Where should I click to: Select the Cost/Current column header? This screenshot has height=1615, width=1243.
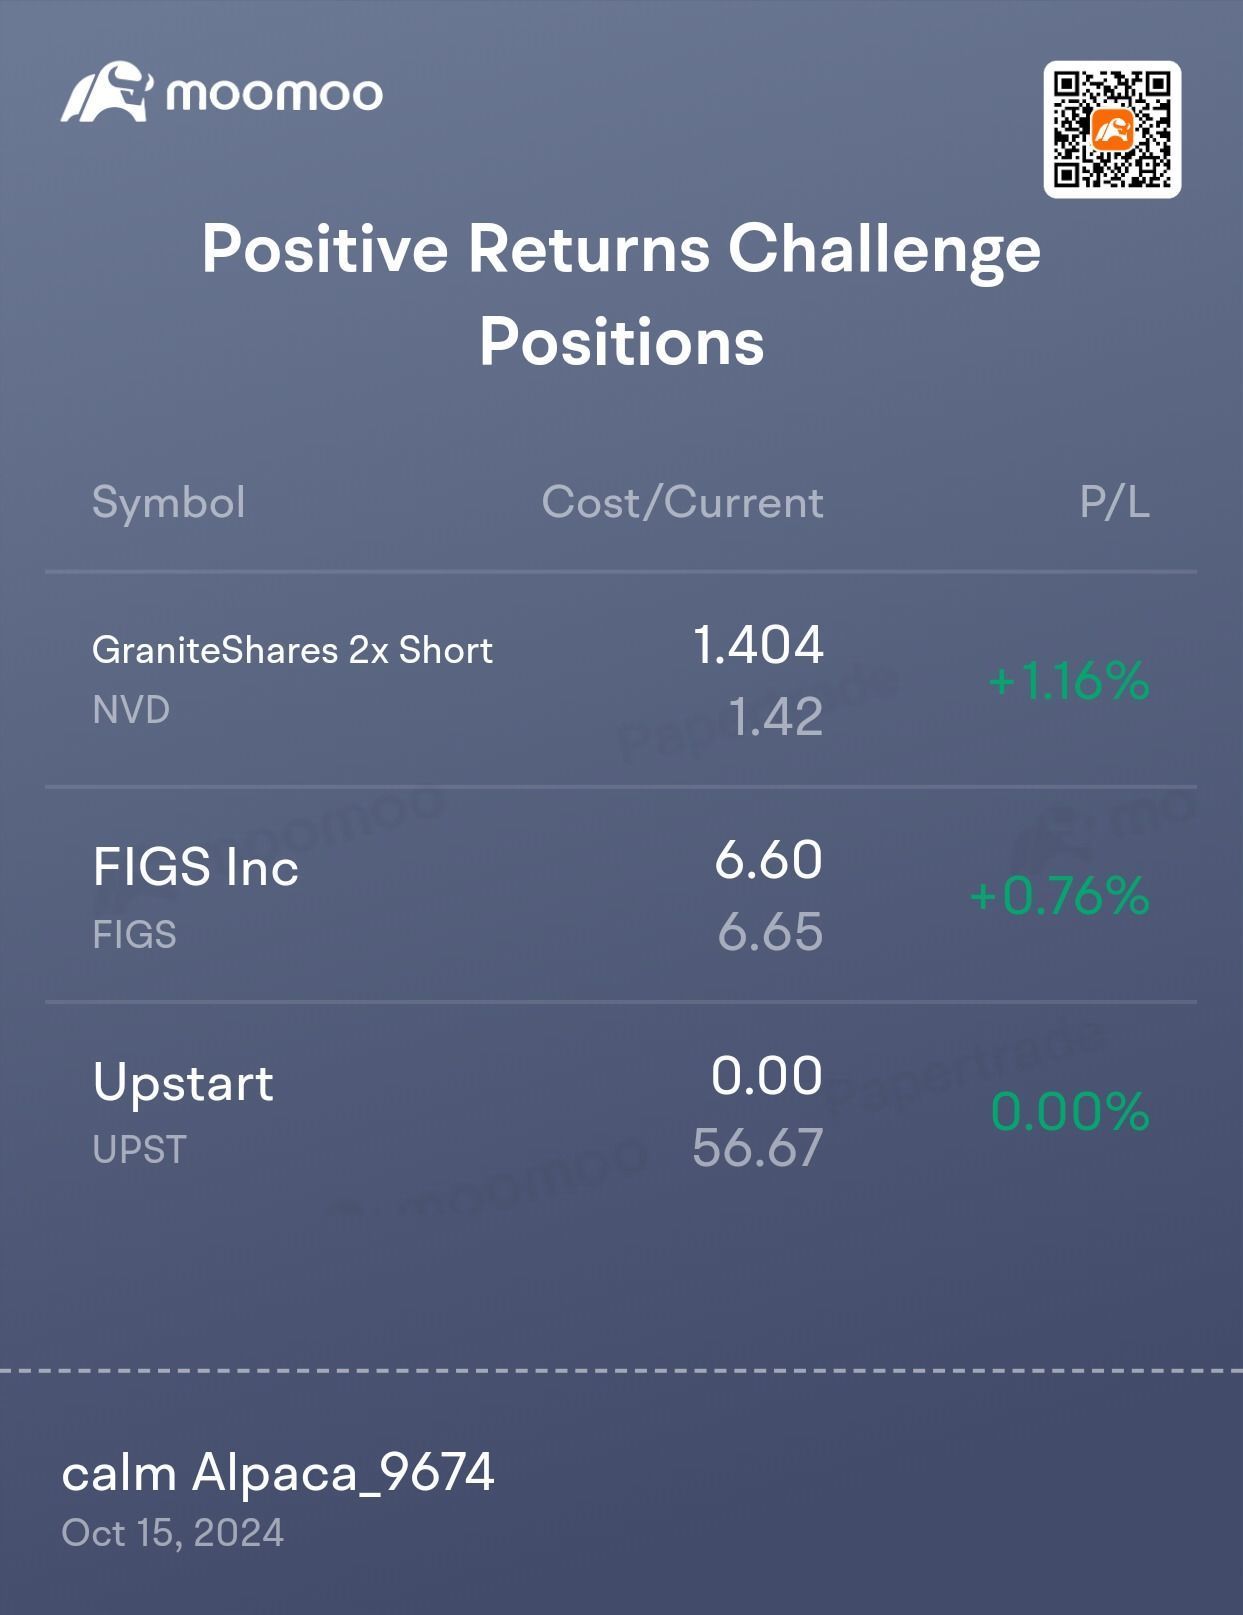pyautogui.click(x=682, y=502)
